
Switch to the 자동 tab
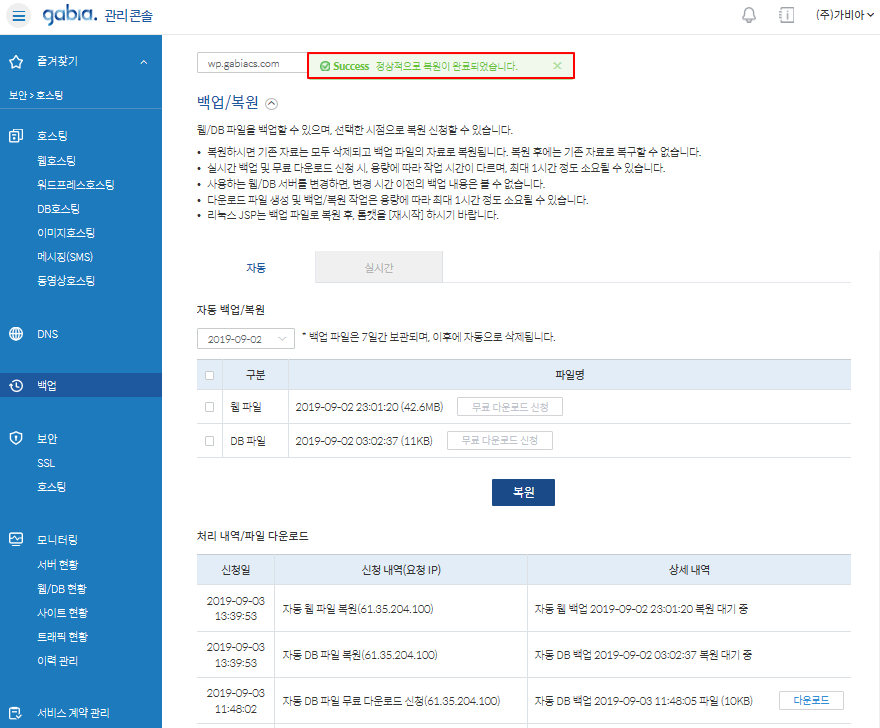click(256, 268)
